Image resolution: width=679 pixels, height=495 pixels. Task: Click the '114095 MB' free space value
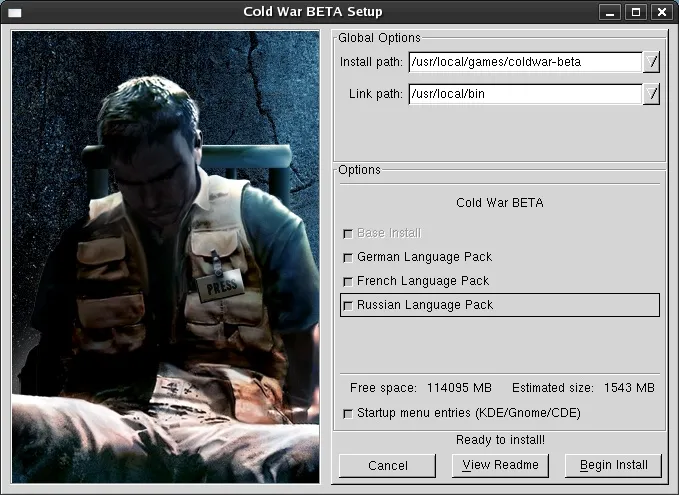coord(459,388)
